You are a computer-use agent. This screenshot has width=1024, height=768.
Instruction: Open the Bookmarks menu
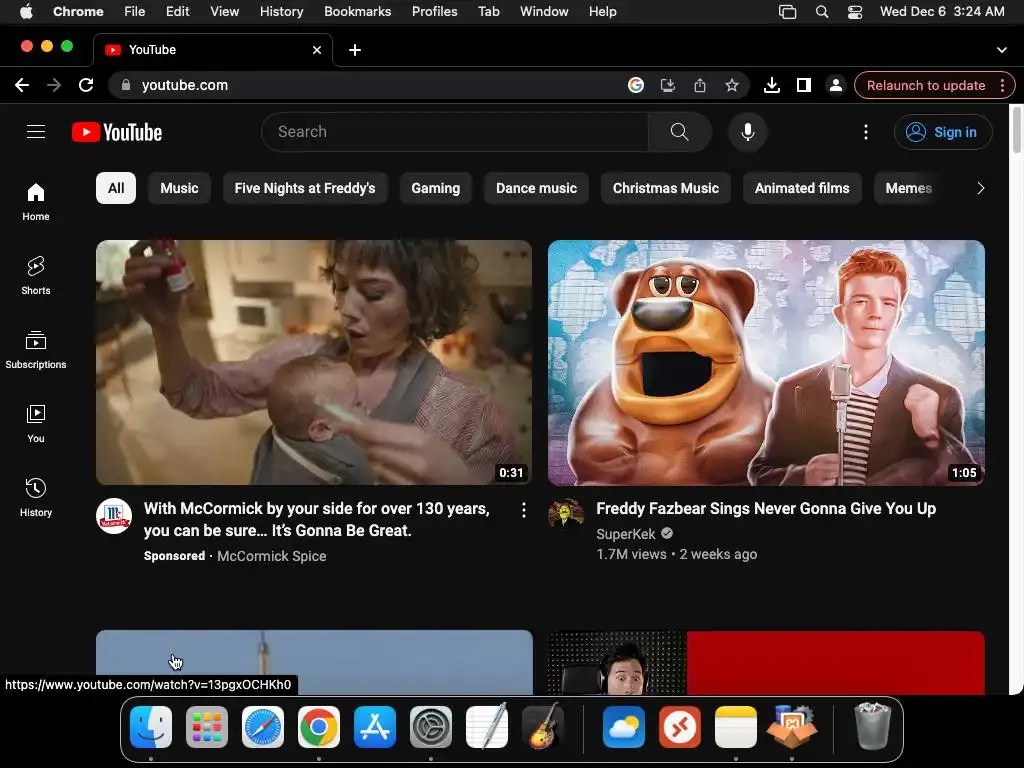point(357,12)
